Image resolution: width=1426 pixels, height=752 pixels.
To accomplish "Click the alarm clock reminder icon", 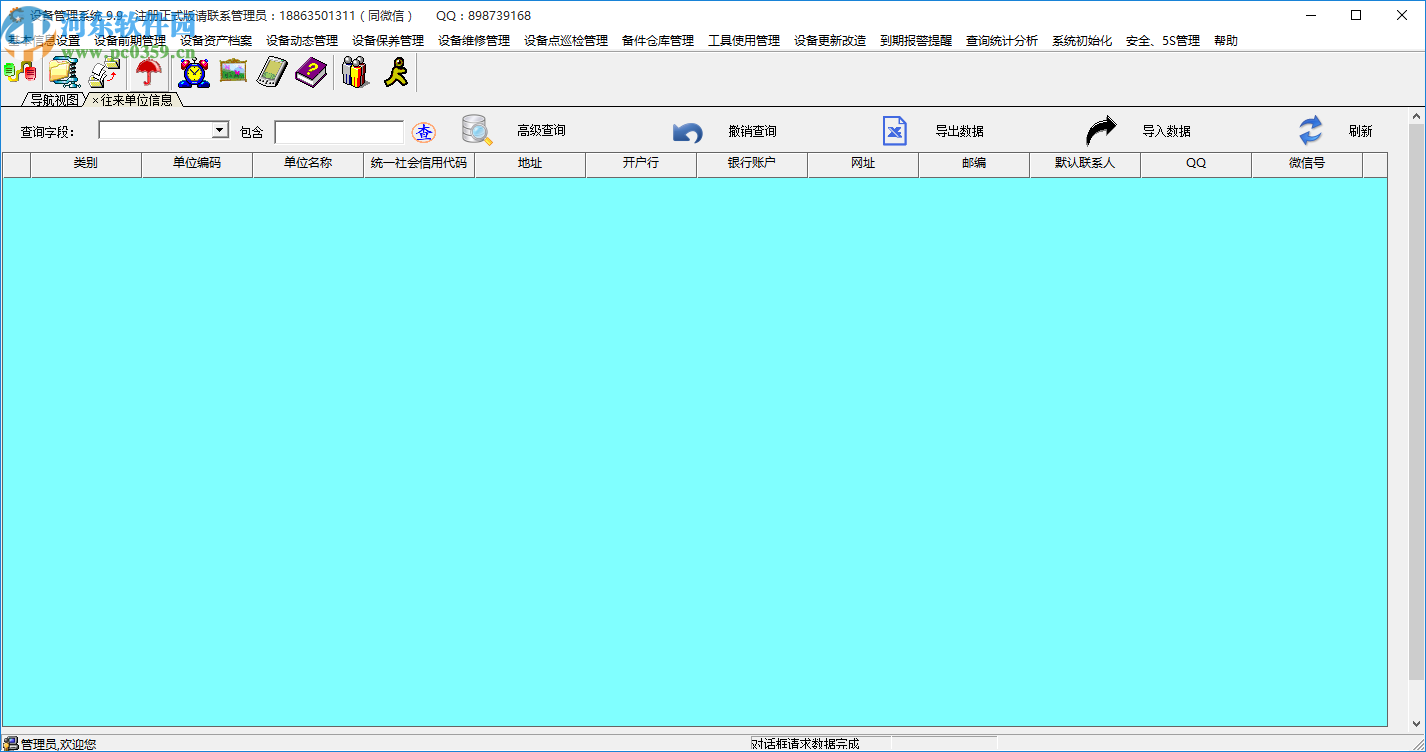I will [193, 73].
